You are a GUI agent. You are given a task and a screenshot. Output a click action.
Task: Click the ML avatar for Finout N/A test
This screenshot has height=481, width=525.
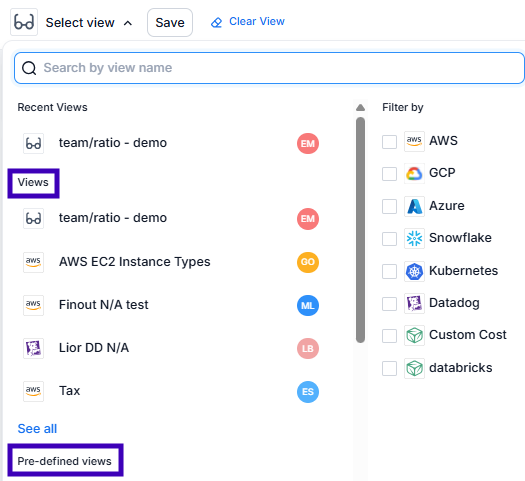click(x=308, y=305)
